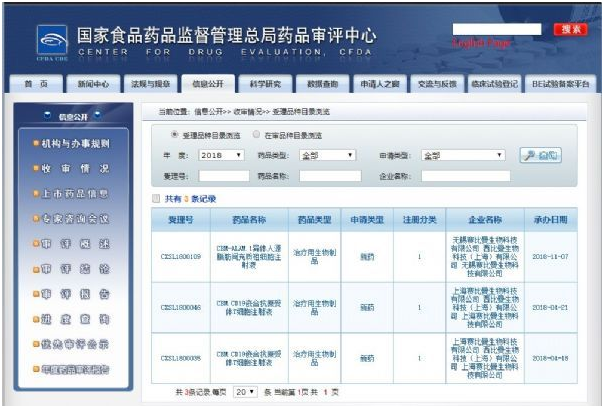
Task: Switch to the 信息公开 tab
Action: tap(208, 84)
